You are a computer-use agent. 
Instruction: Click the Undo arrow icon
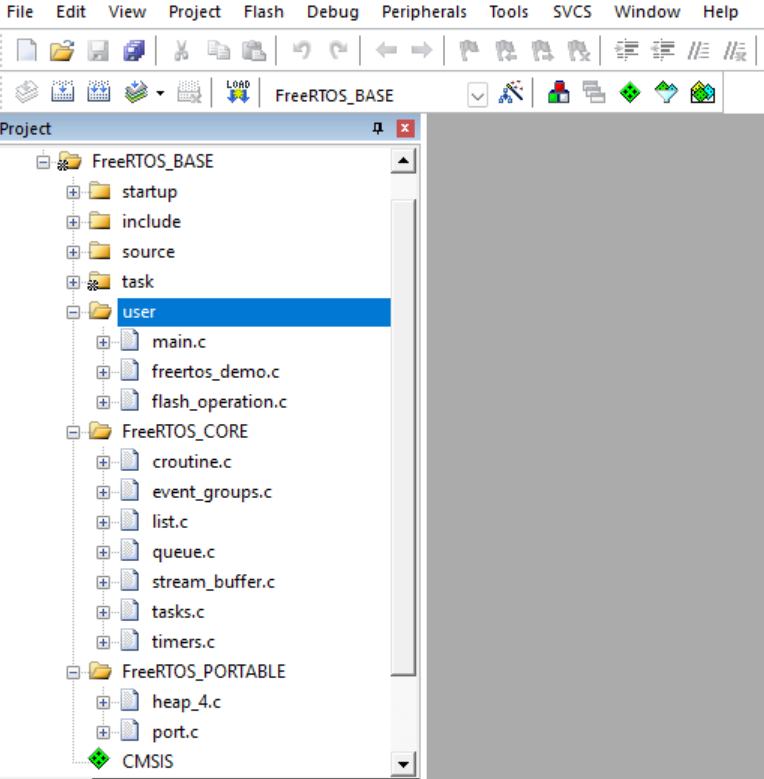click(302, 50)
